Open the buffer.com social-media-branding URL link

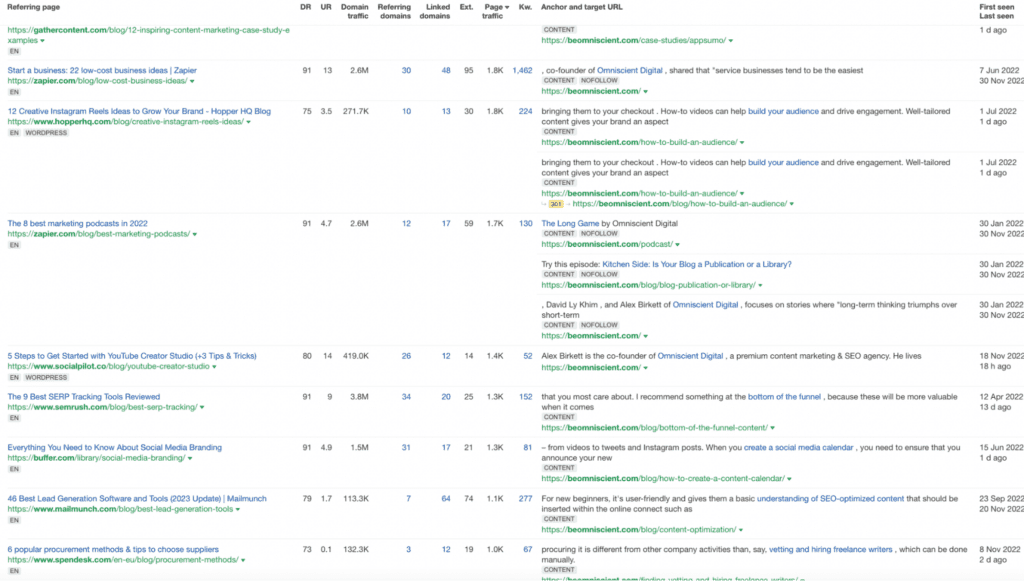[x=97, y=458]
